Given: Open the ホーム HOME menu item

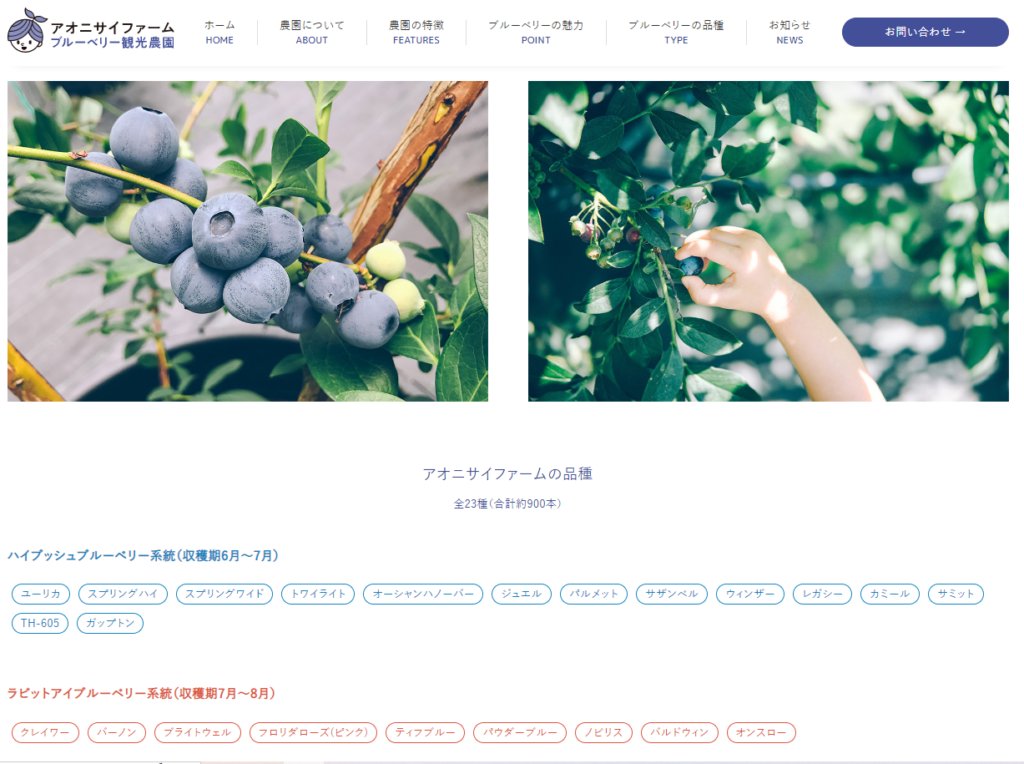Looking at the screenshot, I should pos(219,32).
